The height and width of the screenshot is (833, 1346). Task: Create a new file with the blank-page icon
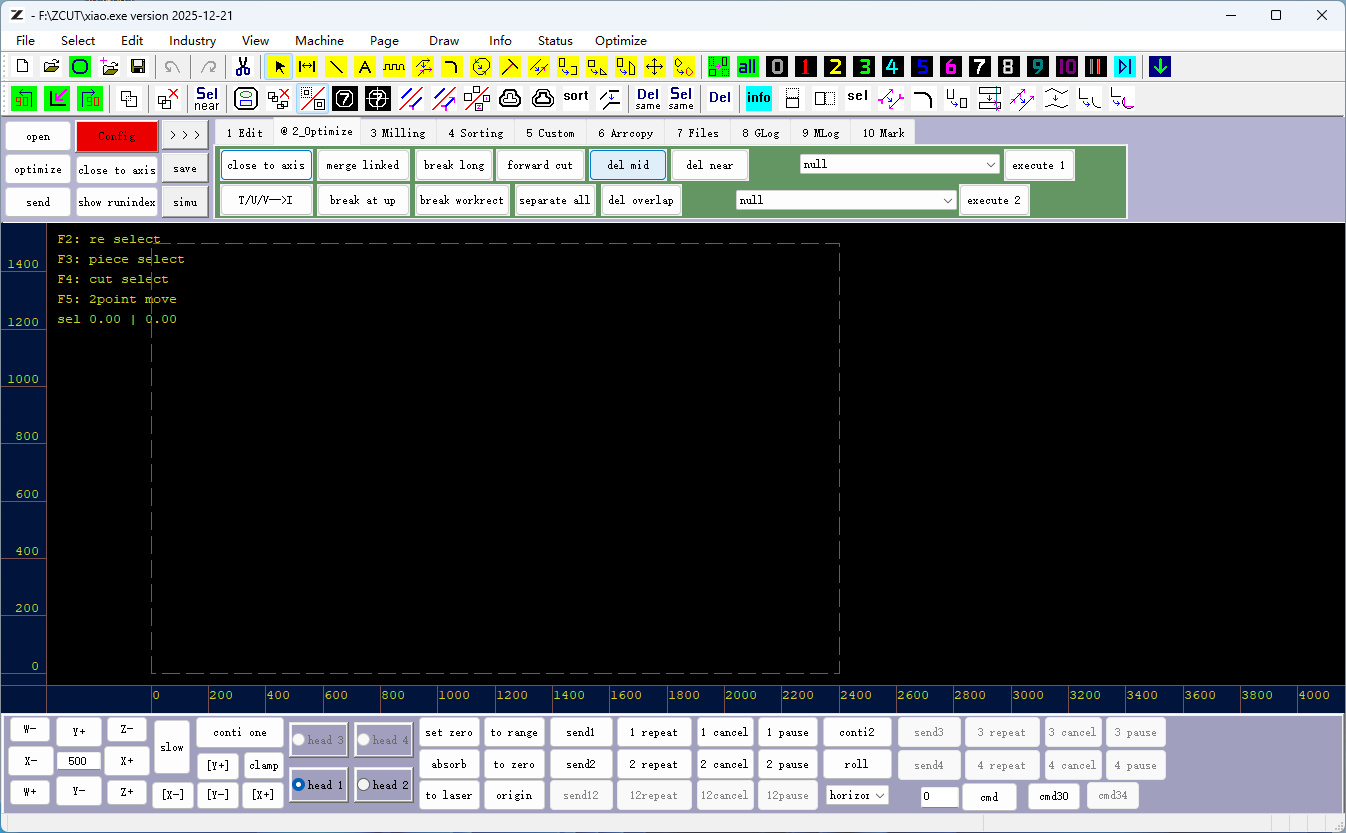[23, 67]
